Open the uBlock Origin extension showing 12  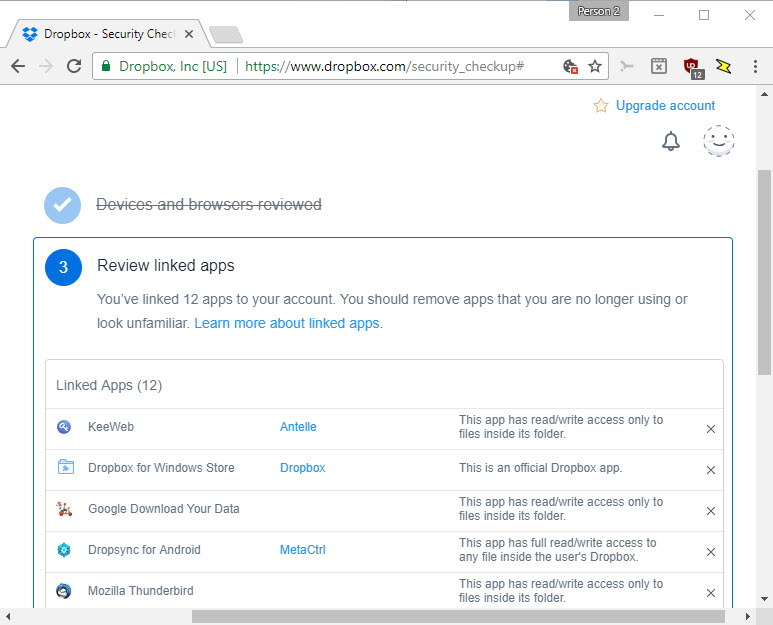[x=693, y=68]
